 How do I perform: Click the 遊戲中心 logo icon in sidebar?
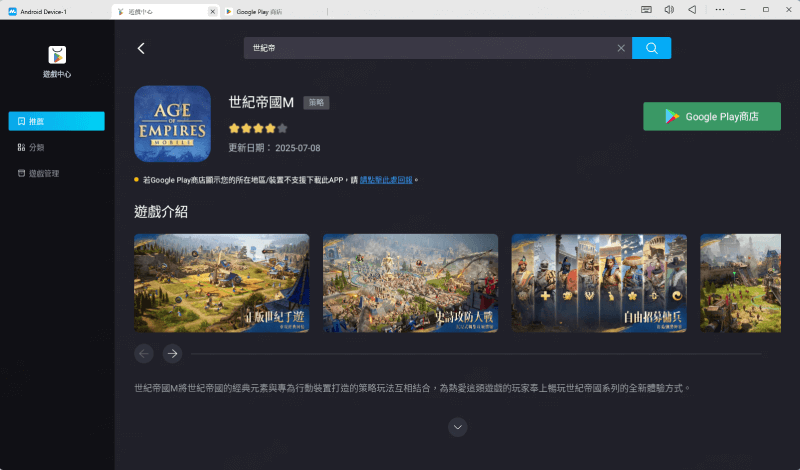click(57, 55)
